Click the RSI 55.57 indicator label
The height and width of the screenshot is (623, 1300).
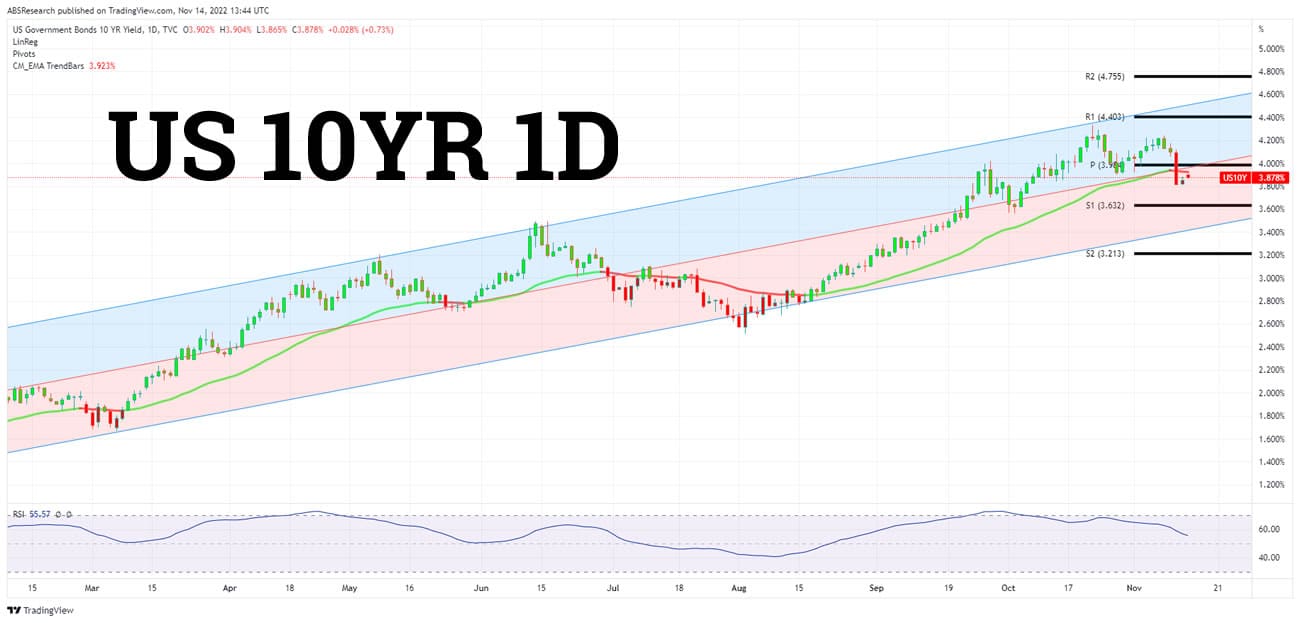point(32,514)
